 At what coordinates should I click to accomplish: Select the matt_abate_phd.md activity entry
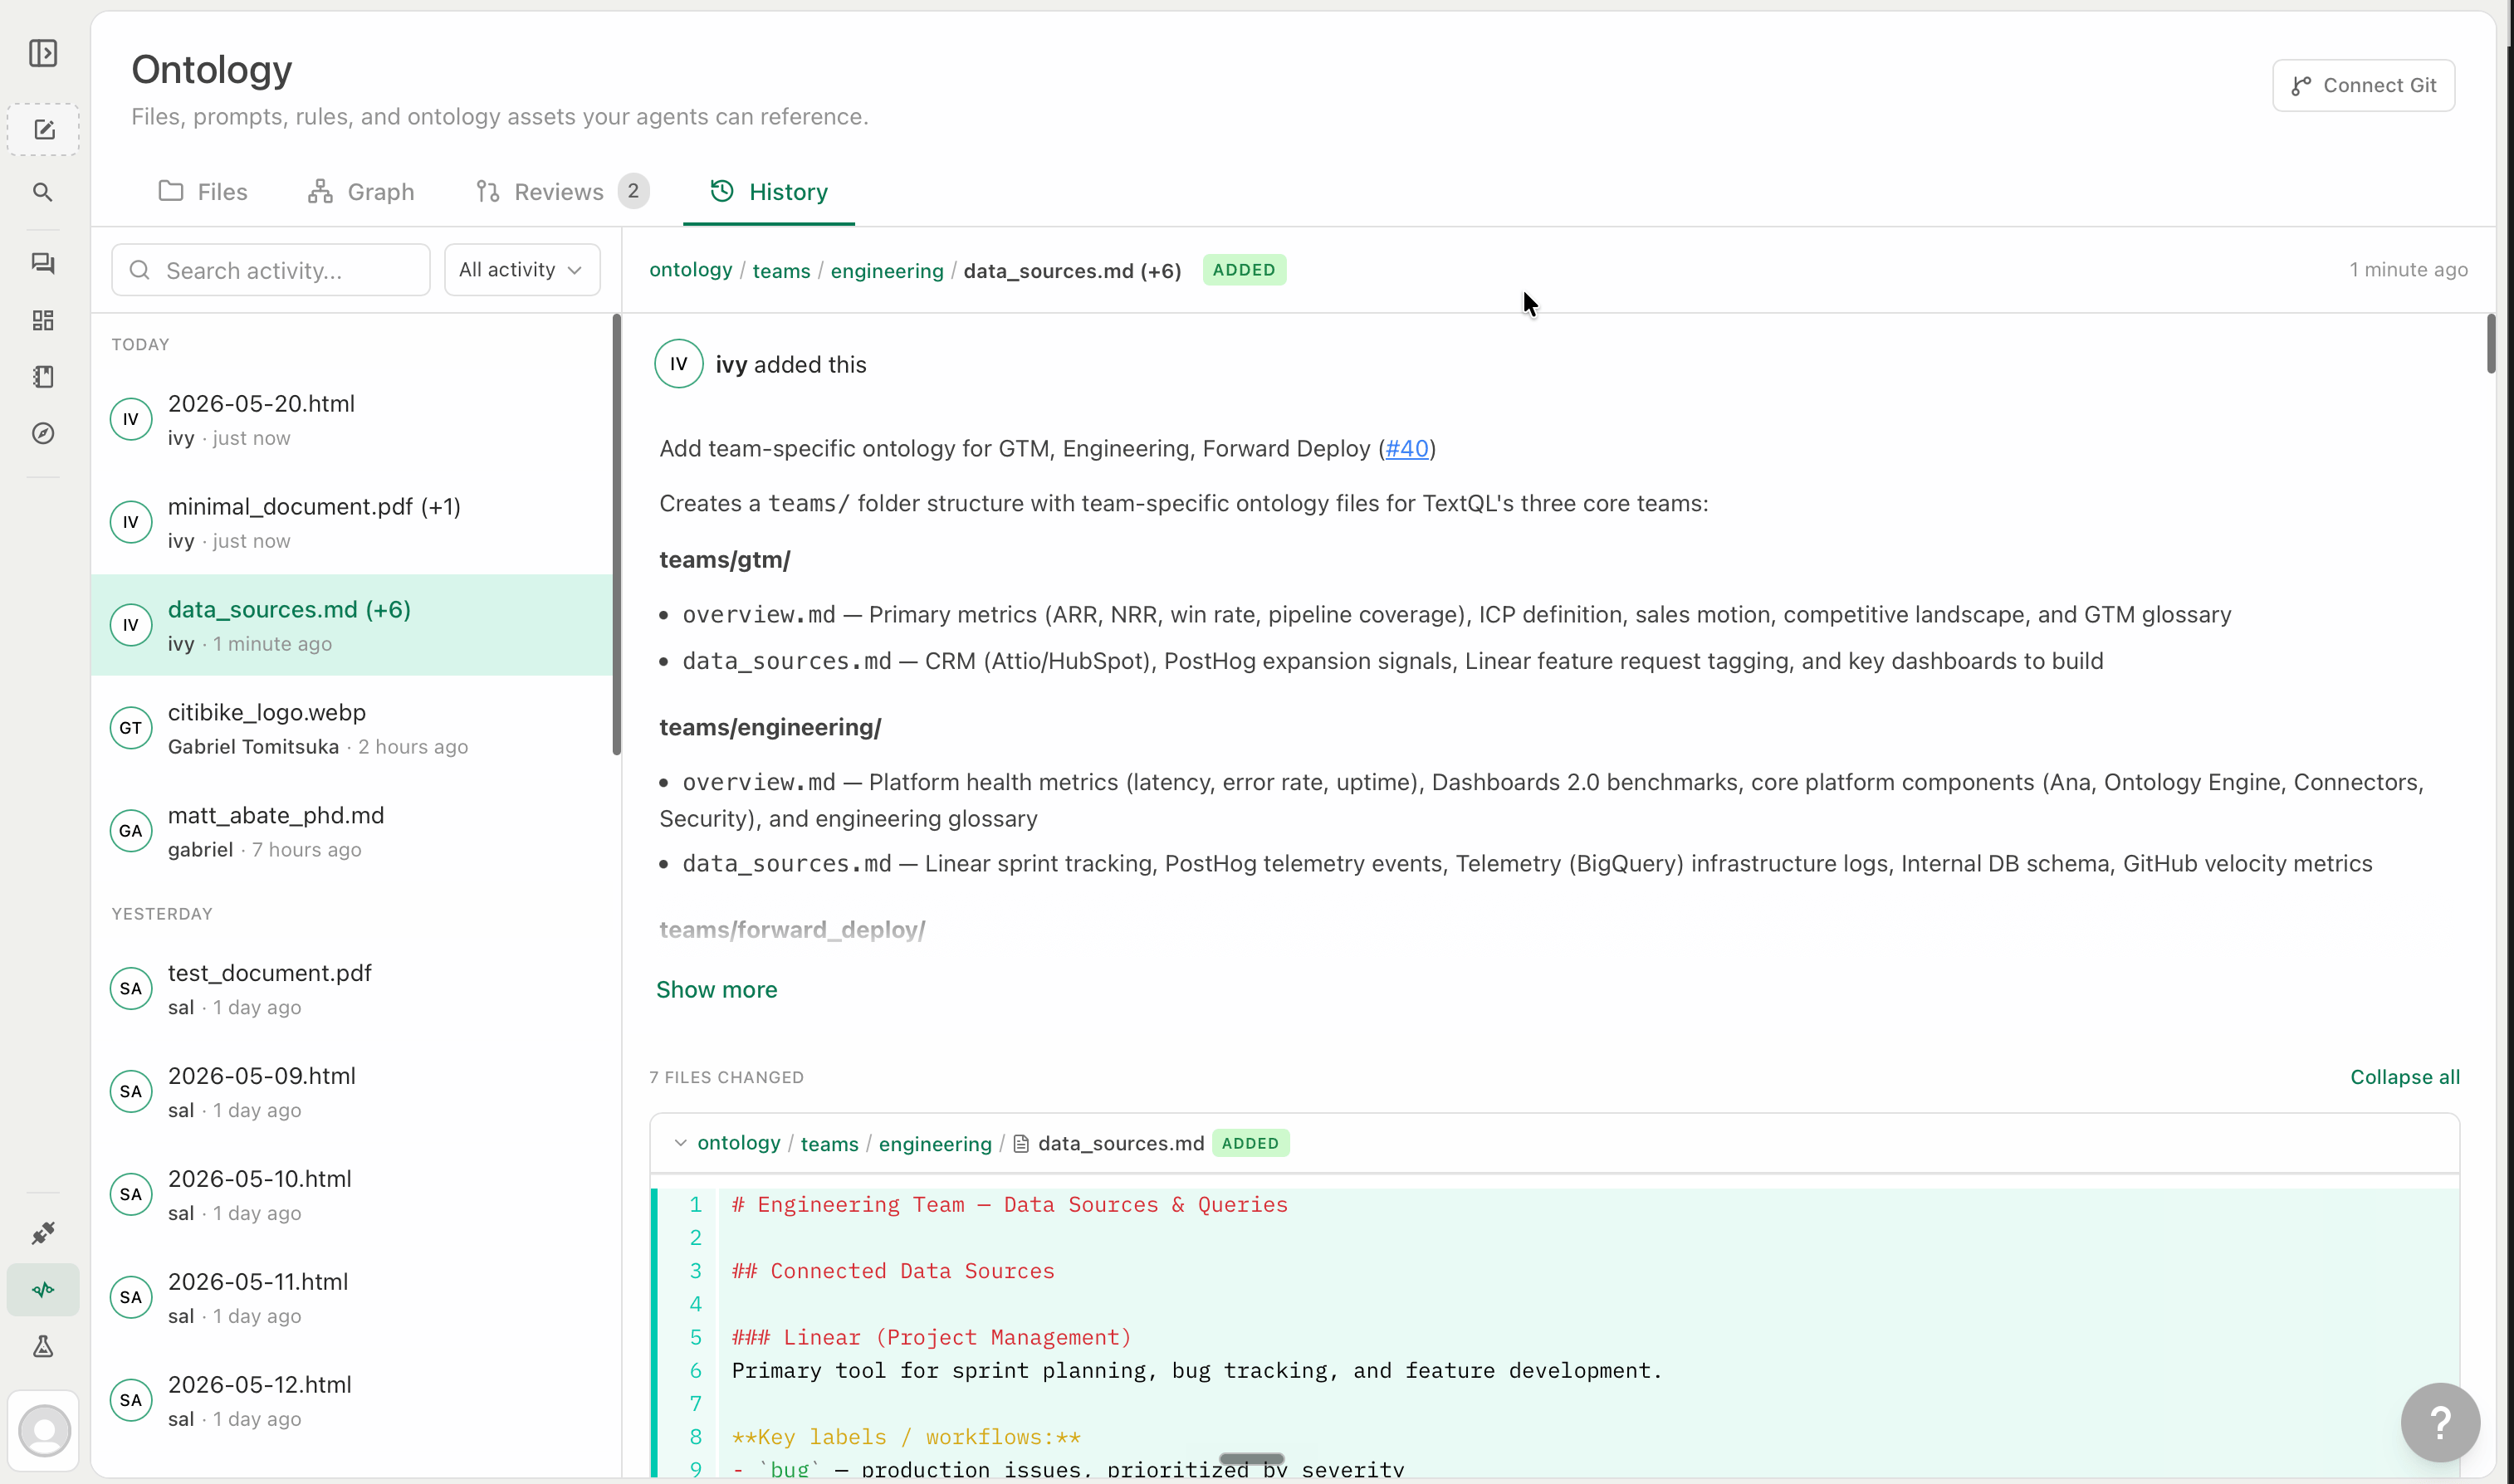coord(352,831)
